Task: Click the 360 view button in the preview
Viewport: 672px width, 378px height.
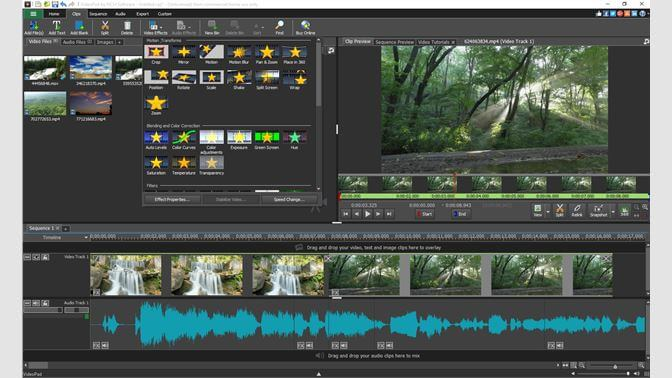Action: coord(624,210)
